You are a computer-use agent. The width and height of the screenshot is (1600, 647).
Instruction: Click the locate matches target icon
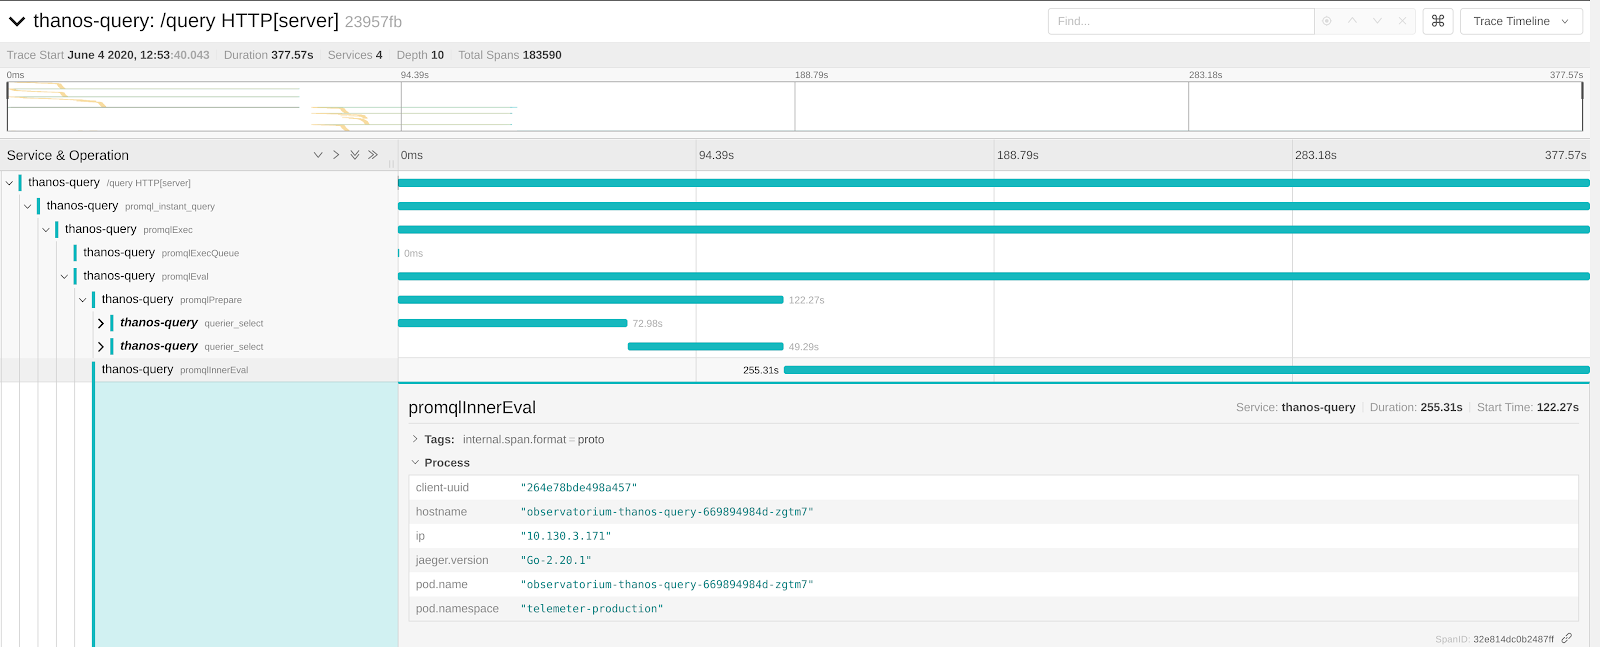1327,21
